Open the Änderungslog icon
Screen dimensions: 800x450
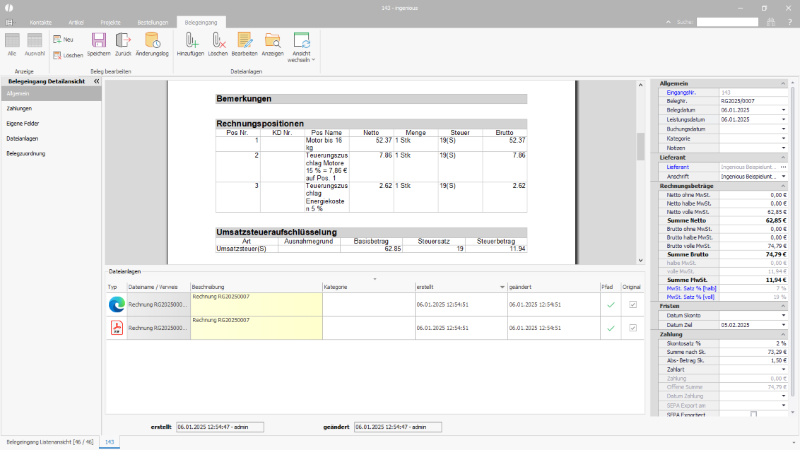152,41
